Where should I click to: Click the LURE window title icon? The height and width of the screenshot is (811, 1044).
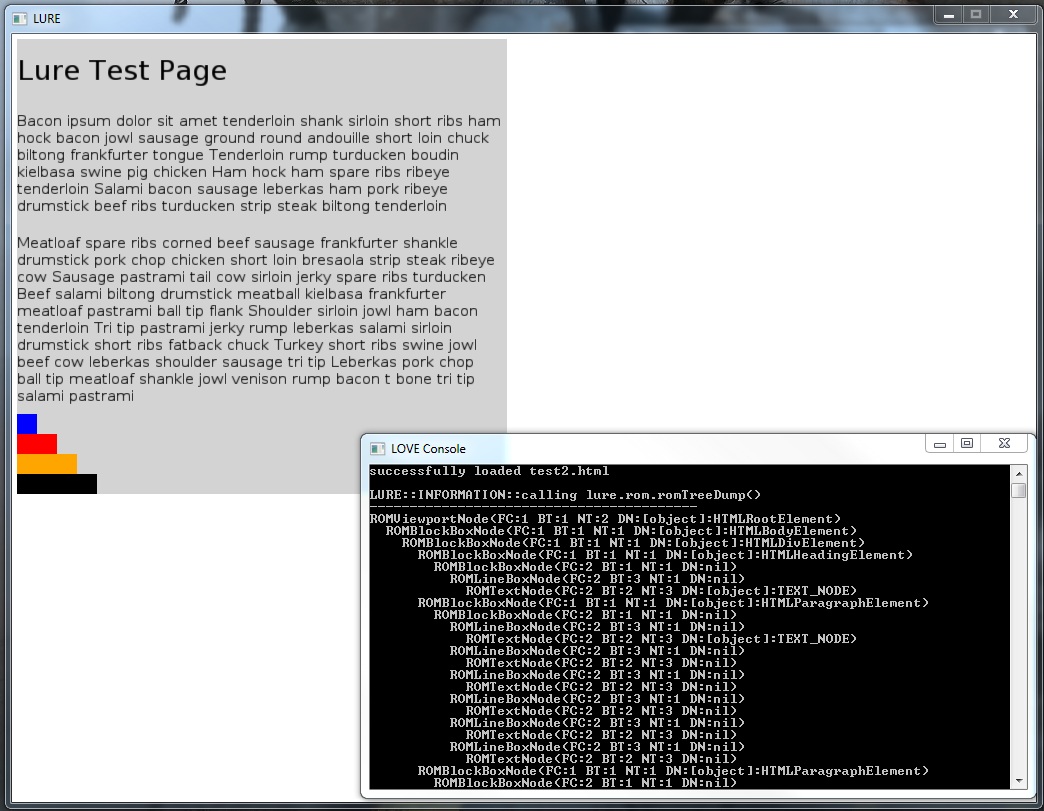coord(20,18)
